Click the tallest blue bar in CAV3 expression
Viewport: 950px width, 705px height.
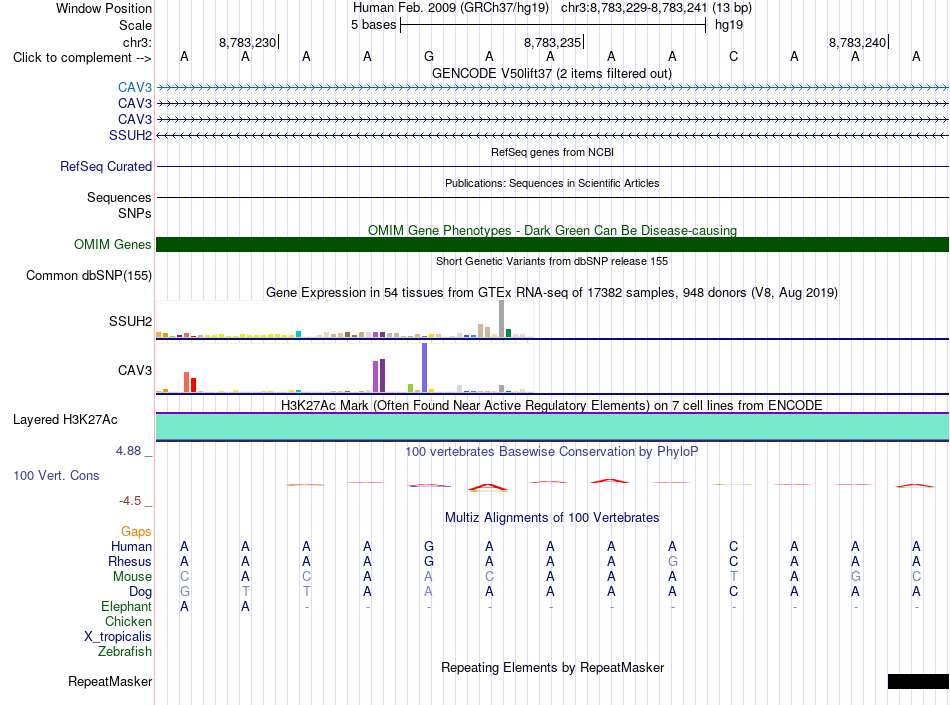[x=425, y=368]
